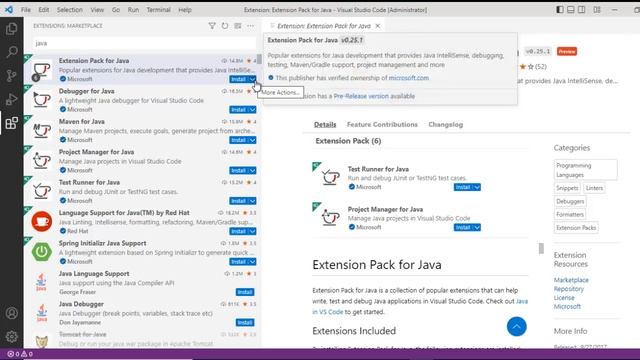Open the Search view in activity bar
640x360 pixels.
click(x=11, y=52)
